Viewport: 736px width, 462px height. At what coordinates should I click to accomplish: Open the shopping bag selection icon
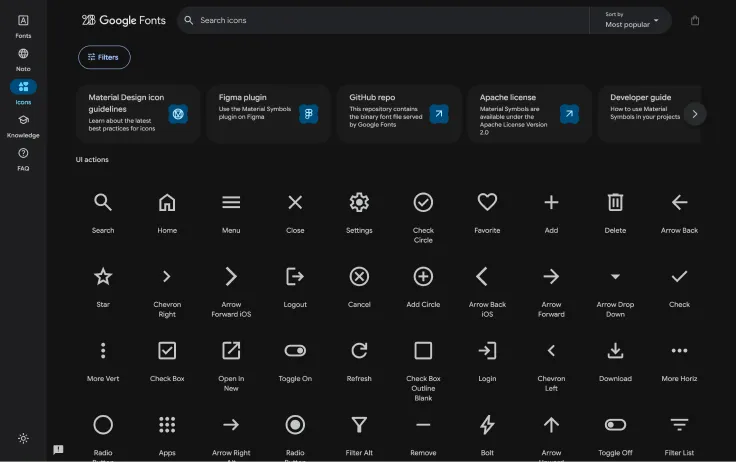pos(695,20)
